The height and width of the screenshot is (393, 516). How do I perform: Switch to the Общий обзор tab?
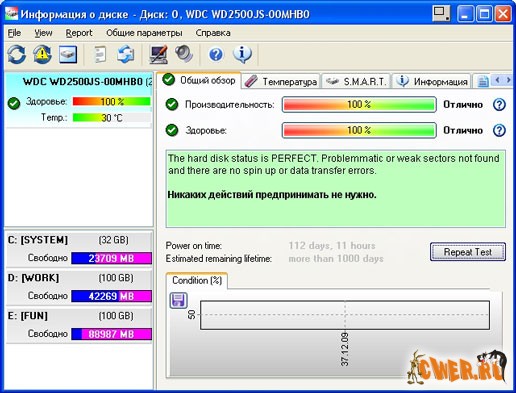point(199,80)
